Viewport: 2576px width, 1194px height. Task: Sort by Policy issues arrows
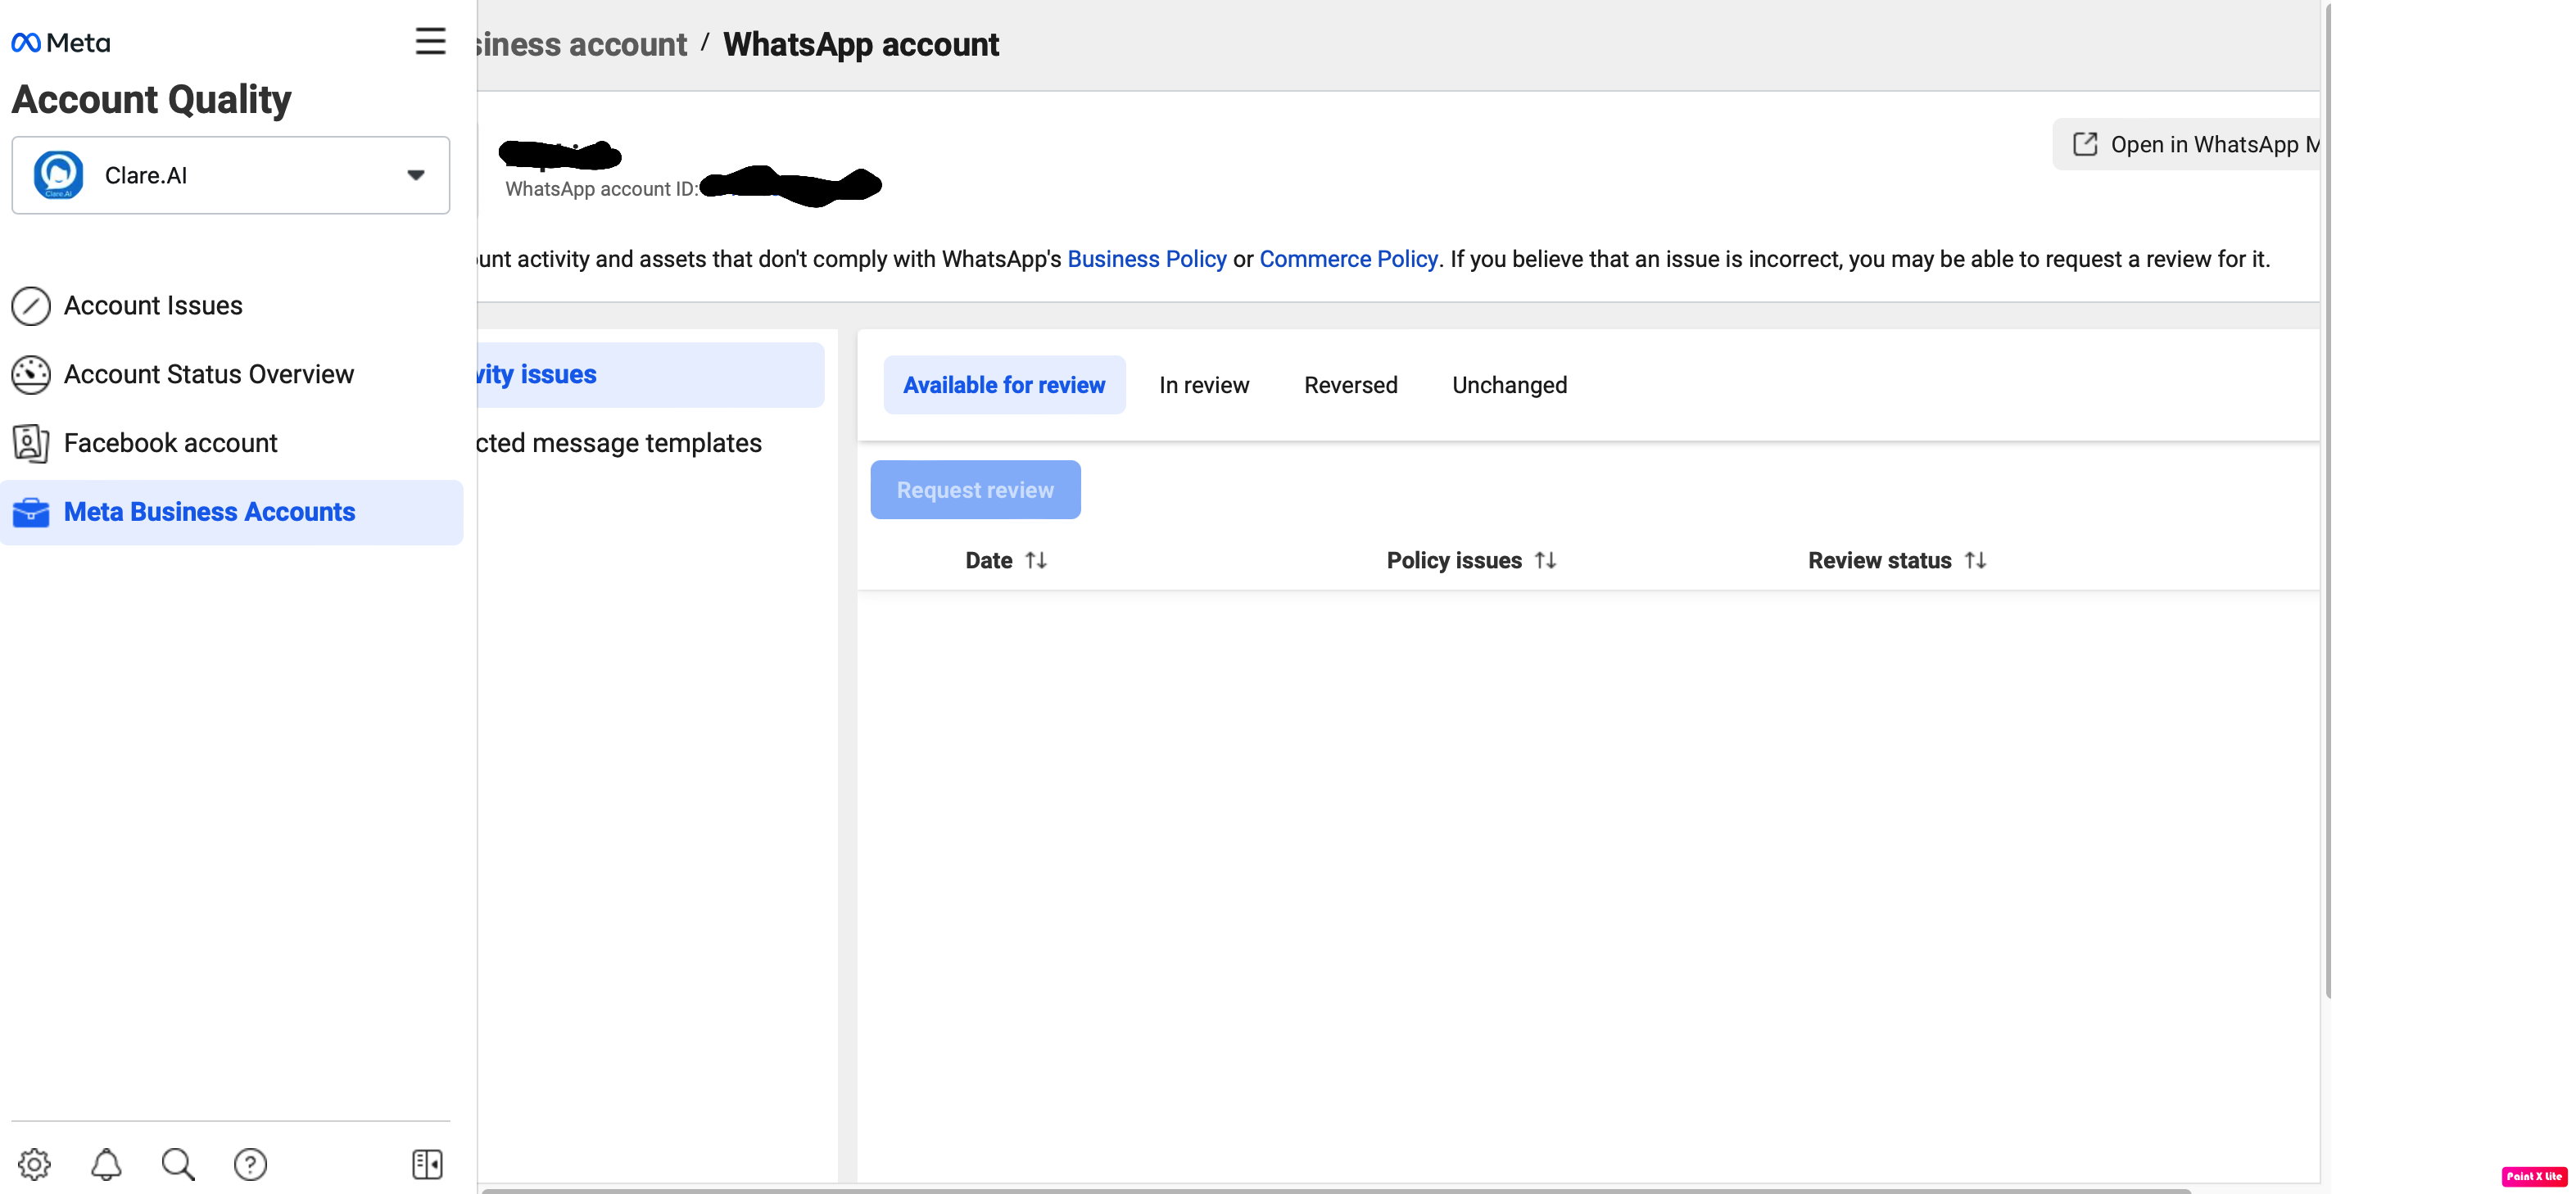(1546, 561)
